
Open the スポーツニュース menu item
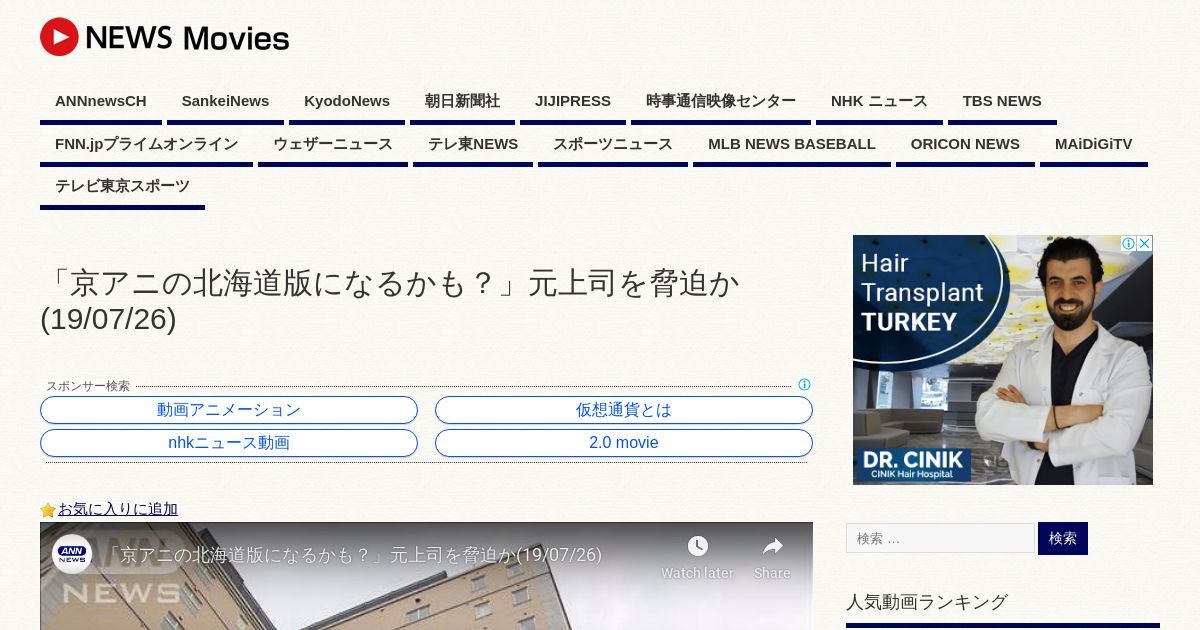pyautogui.click(x=613, y=145)
